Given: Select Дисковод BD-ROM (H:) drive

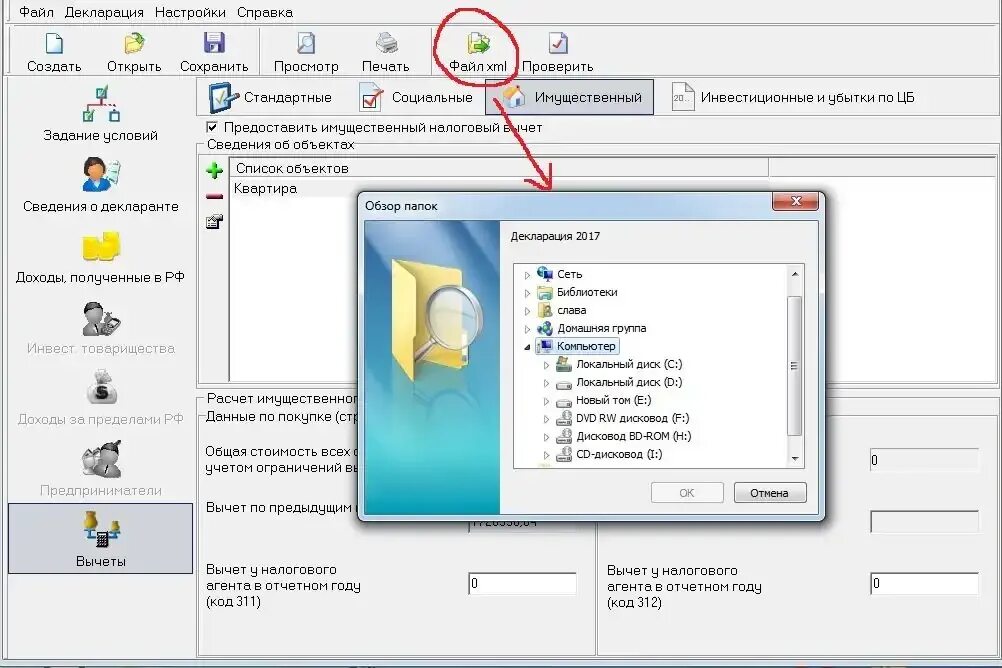Looking at the screenshot, I should (x=634, y=436).
